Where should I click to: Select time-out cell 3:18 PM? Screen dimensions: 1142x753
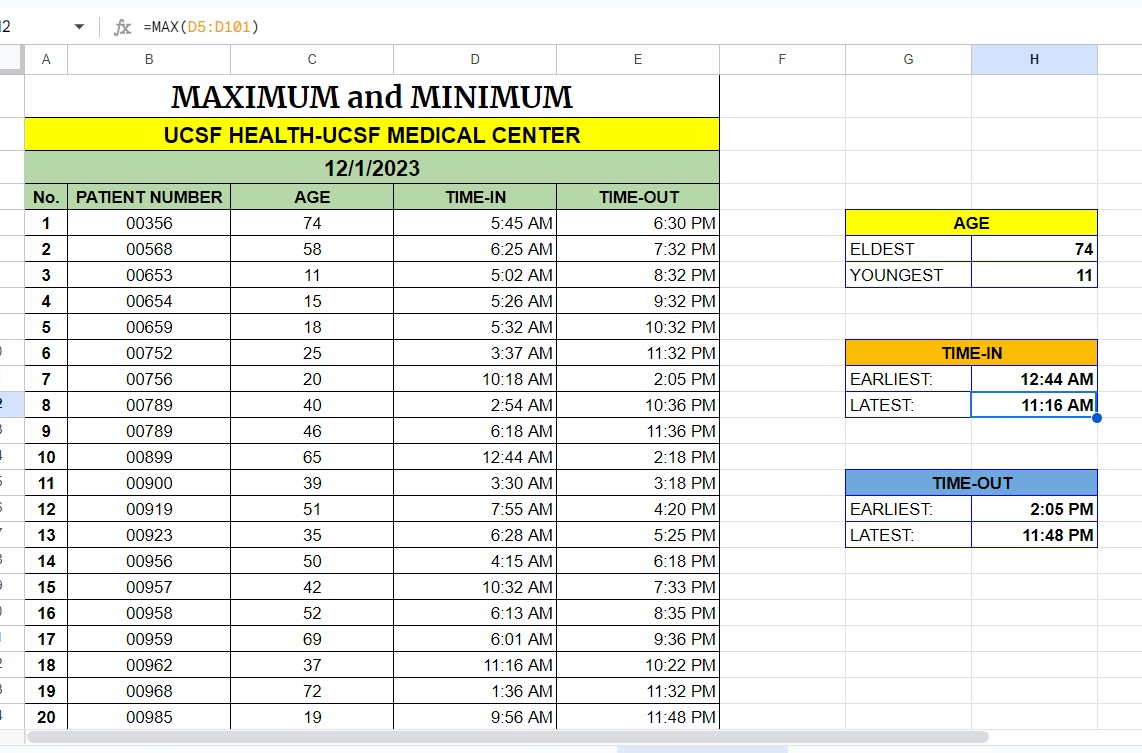point(638,483)
